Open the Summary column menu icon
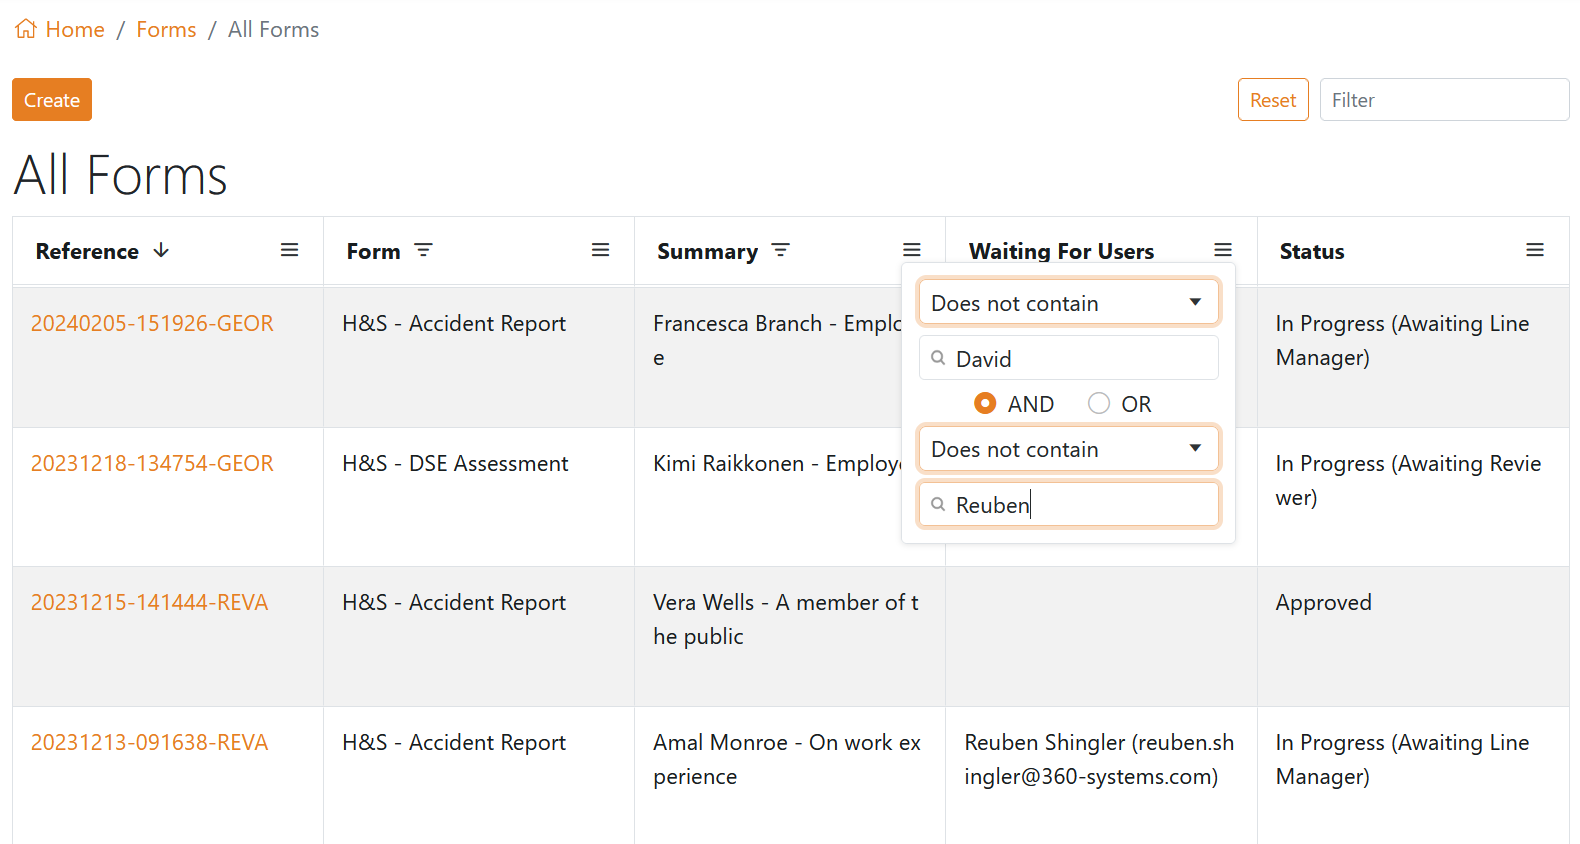The width and height of the screenshot is (1580, 844). [911, 250]
